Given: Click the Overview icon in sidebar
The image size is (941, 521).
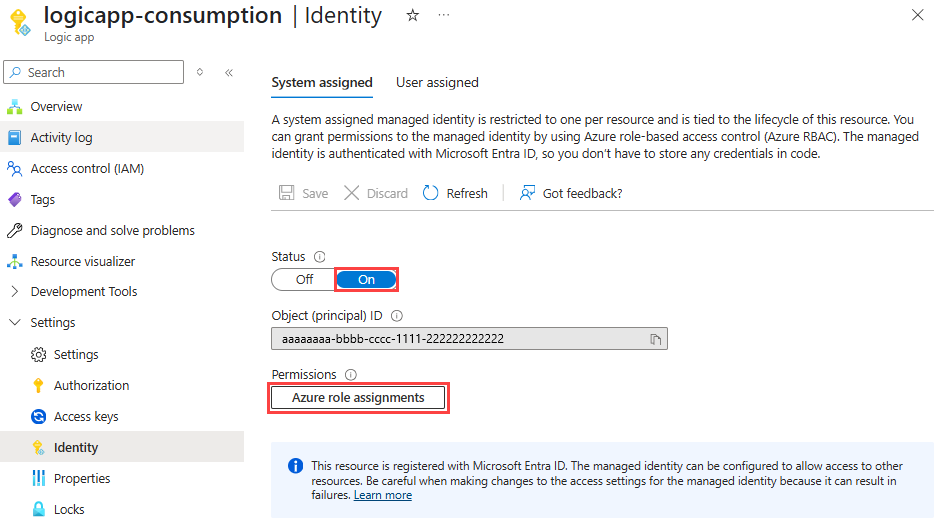Looking at the screenshot, I should (x=14, y=107).
